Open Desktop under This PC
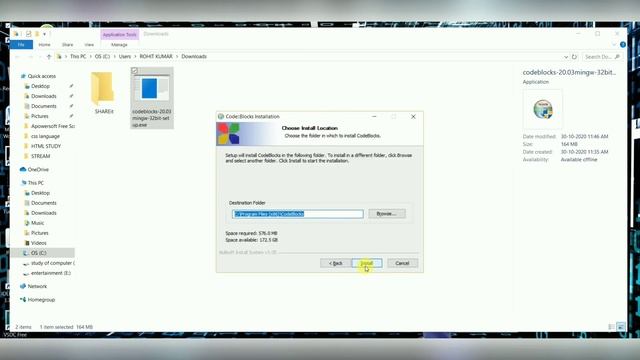Screen dimensions: 640x360 click(40, 193)
